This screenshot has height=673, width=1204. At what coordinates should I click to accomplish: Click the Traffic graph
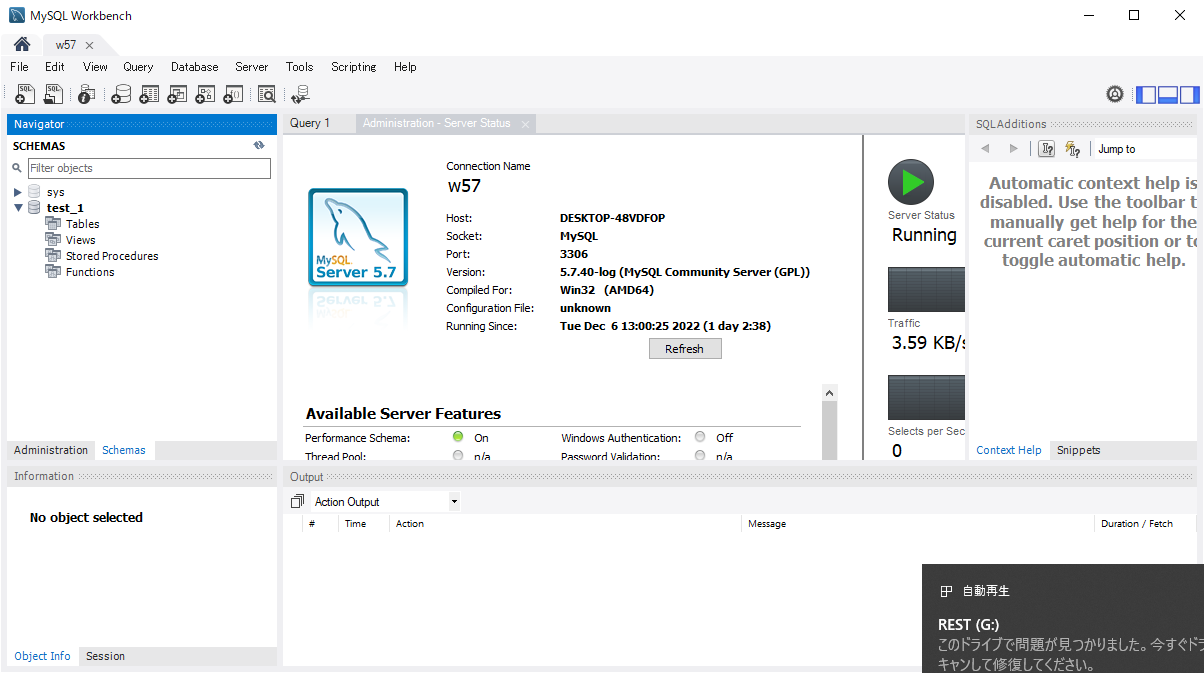pyautogui.click(x=926, y=290)
